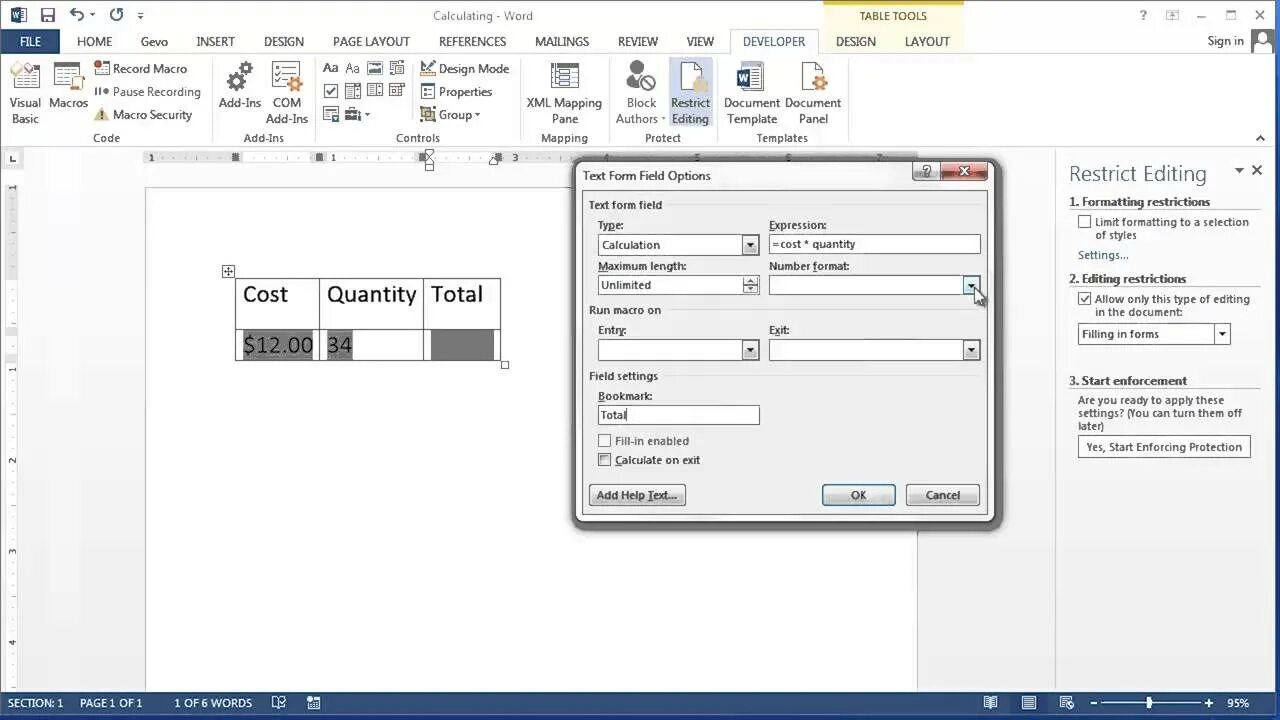
Task: Save the document from Quick Access
Action: click(48, 15)
